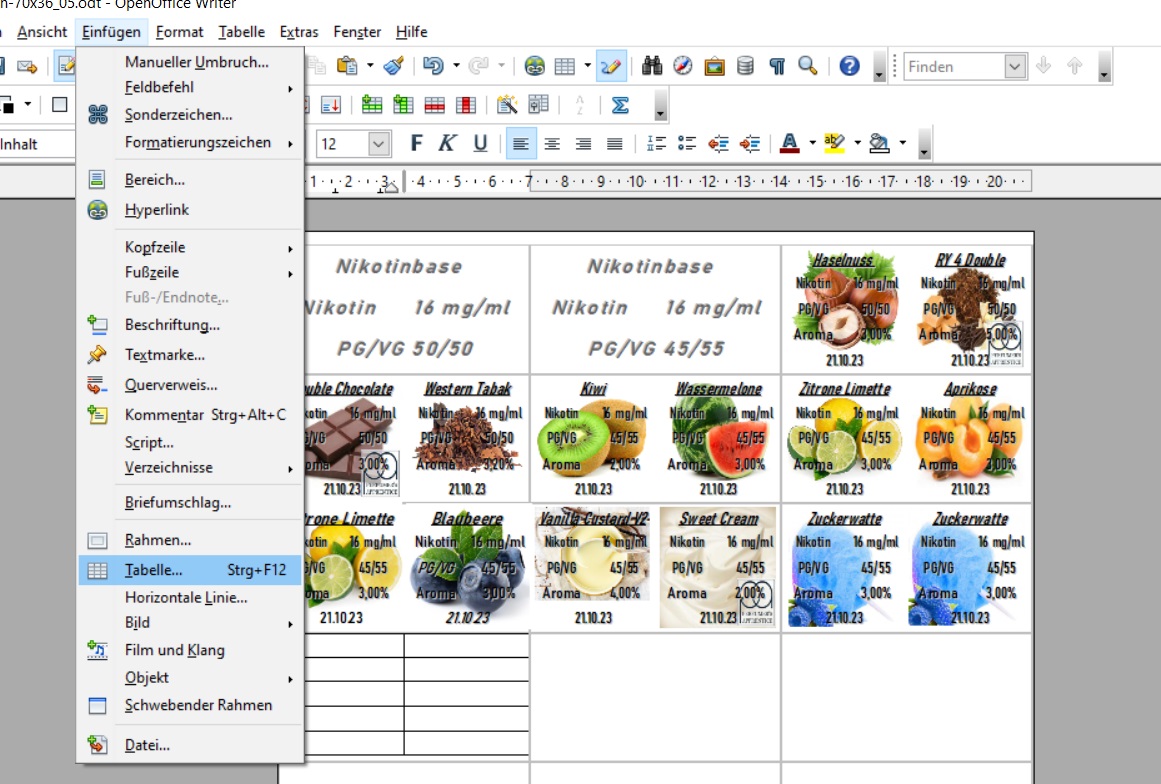Screen dimensions: 1161x784
Task: Toggle bold formatting (F button)
Action: click(x=416, y=143)
